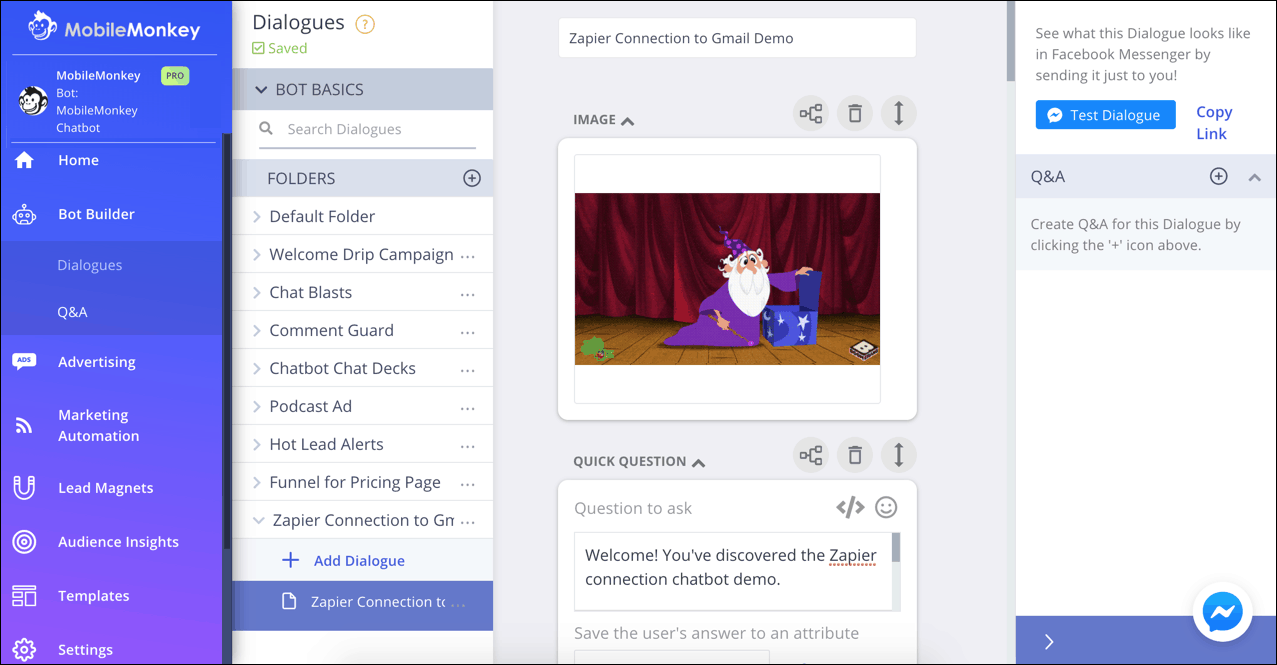The image size is (1277, 665).
Task: Click the PRO badge
Action: [x=175, y=76]
